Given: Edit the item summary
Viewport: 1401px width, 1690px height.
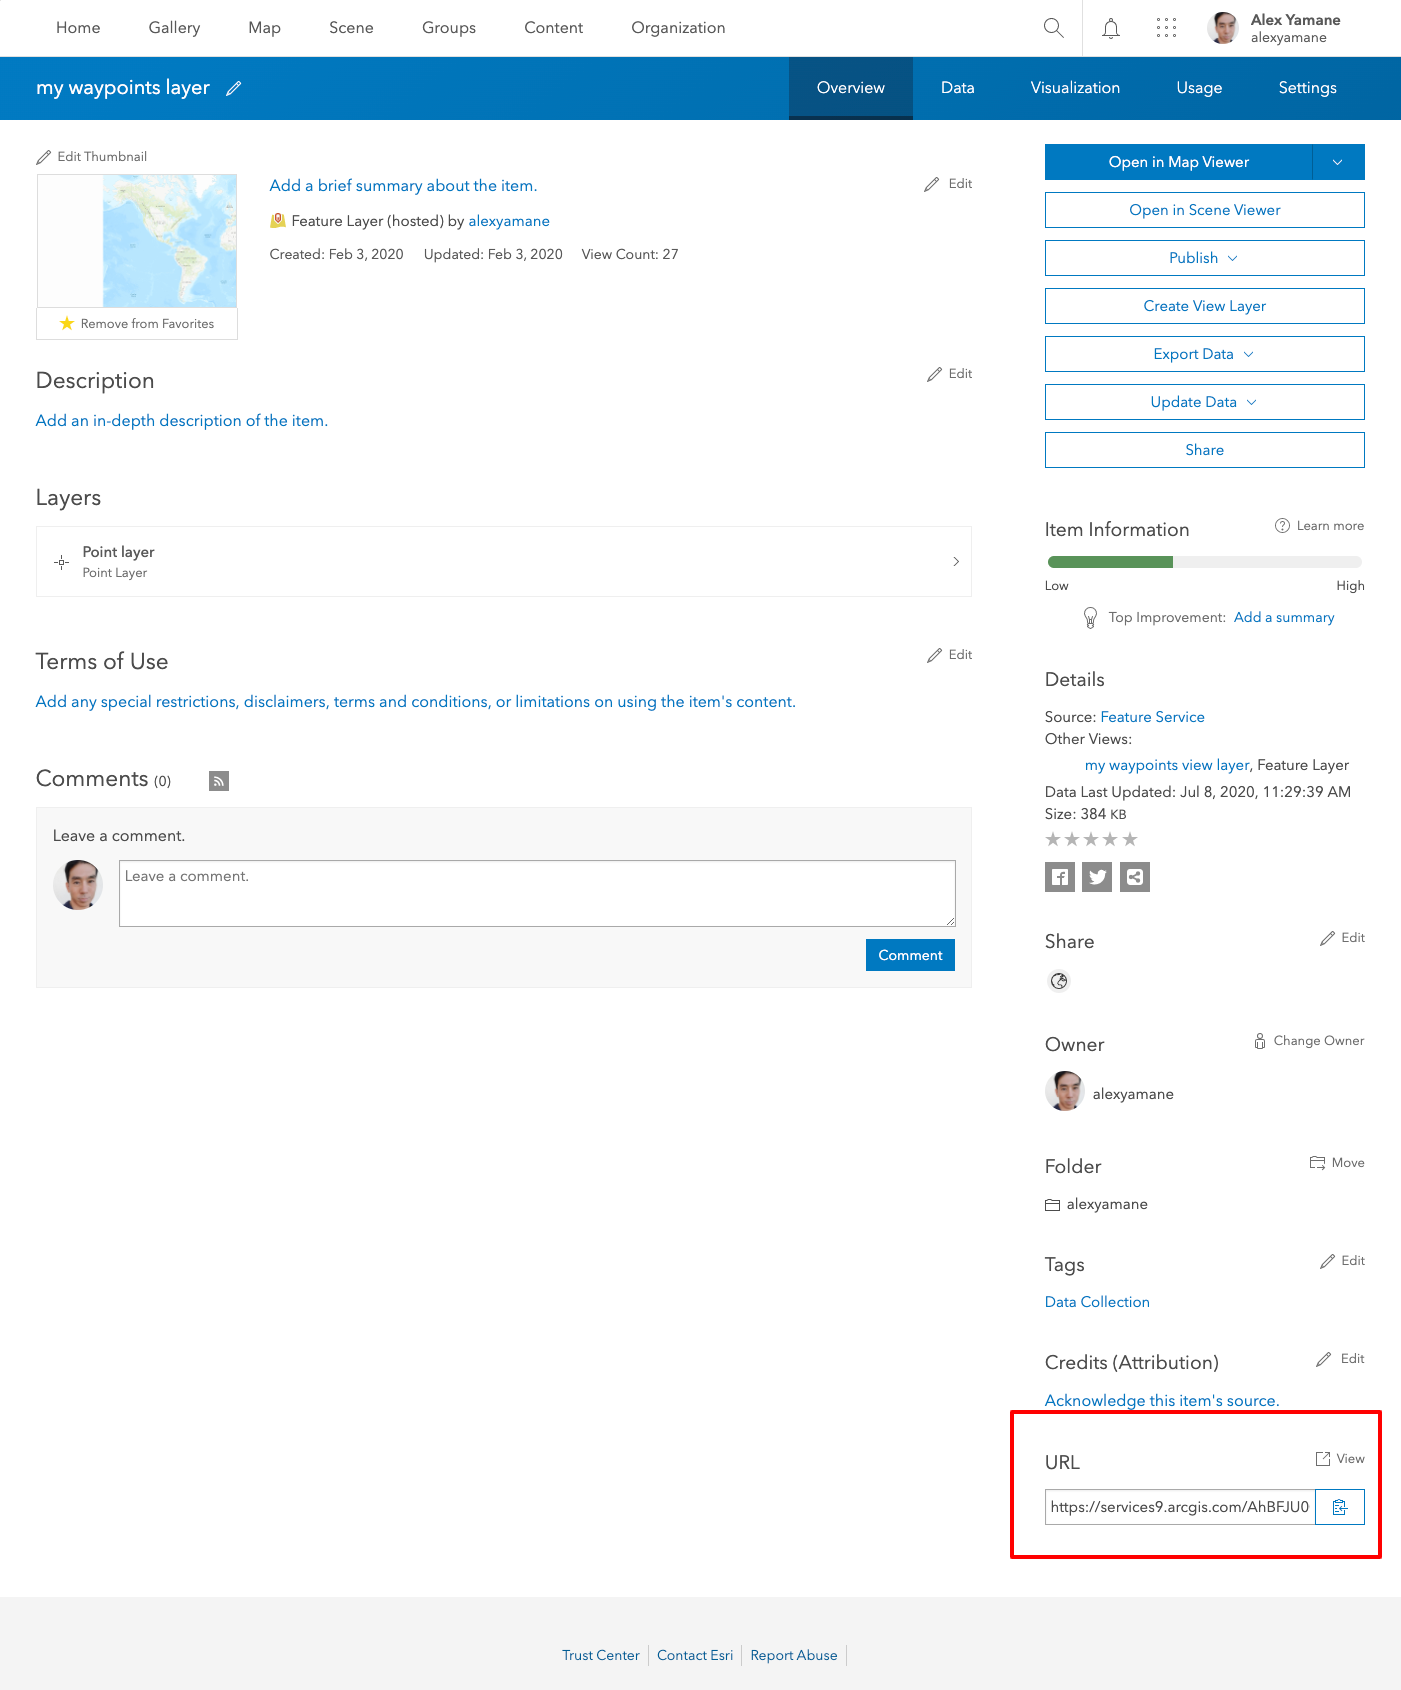Looking at the screenshot, I should click(949, 184).
